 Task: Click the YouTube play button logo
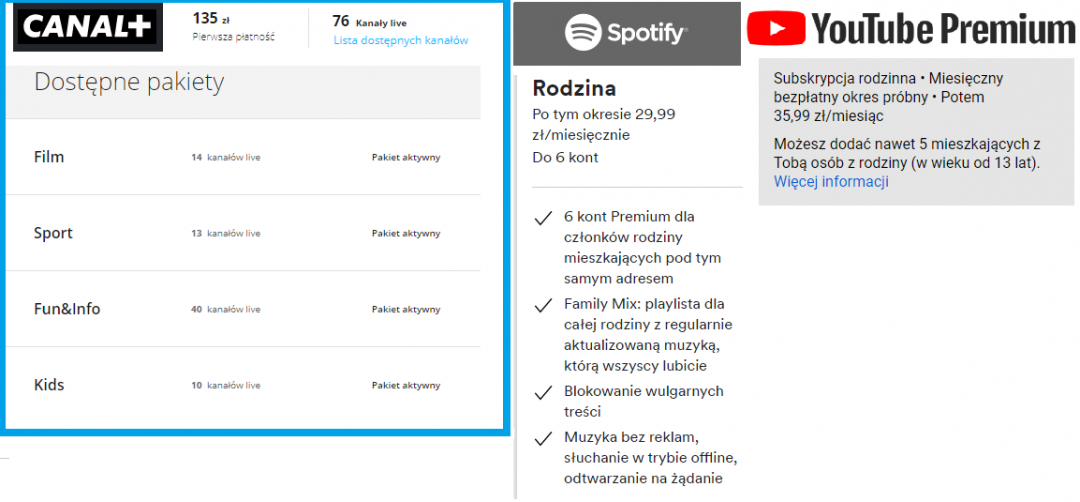click(777, 30)
